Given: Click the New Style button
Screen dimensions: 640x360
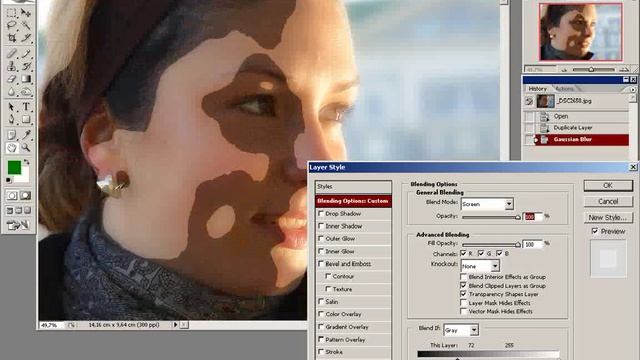Looking at the screenshot, I should 608,218.
